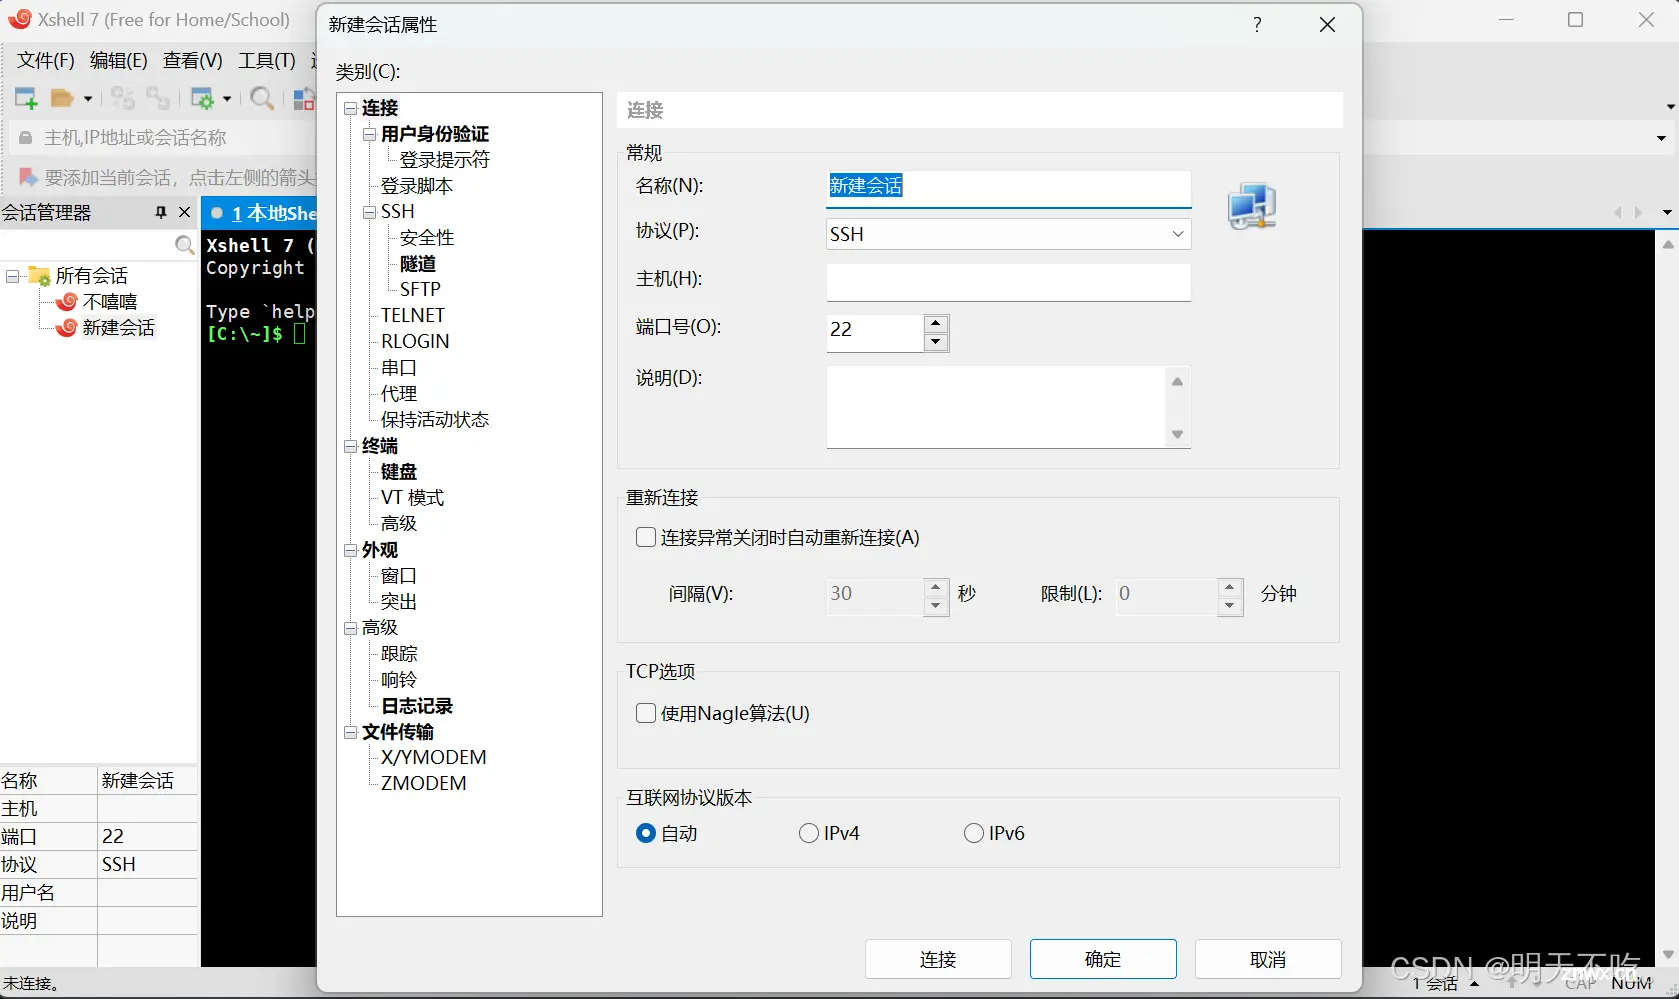Open the 编辑(E) menu

click(119, 60)
